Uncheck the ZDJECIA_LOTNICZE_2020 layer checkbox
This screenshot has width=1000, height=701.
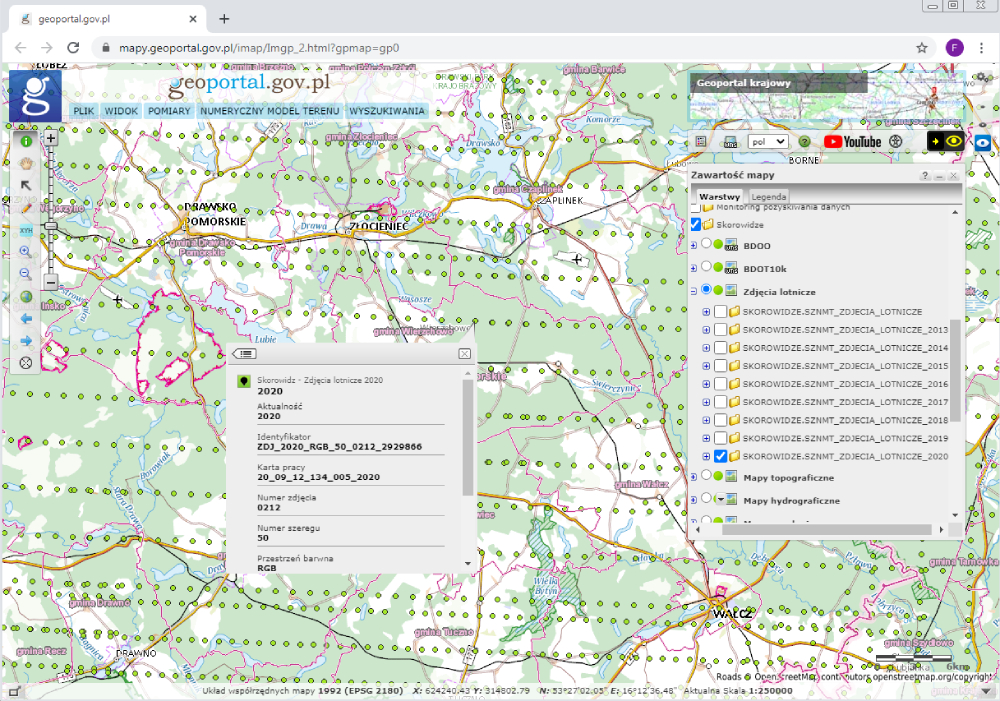pyautogui.click(x=721, y=456)
